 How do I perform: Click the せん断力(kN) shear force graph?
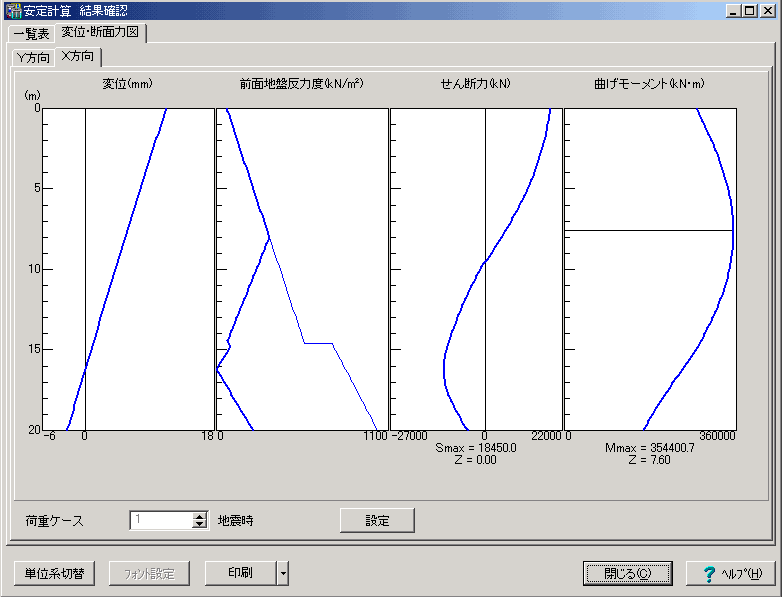pos(475,269)
